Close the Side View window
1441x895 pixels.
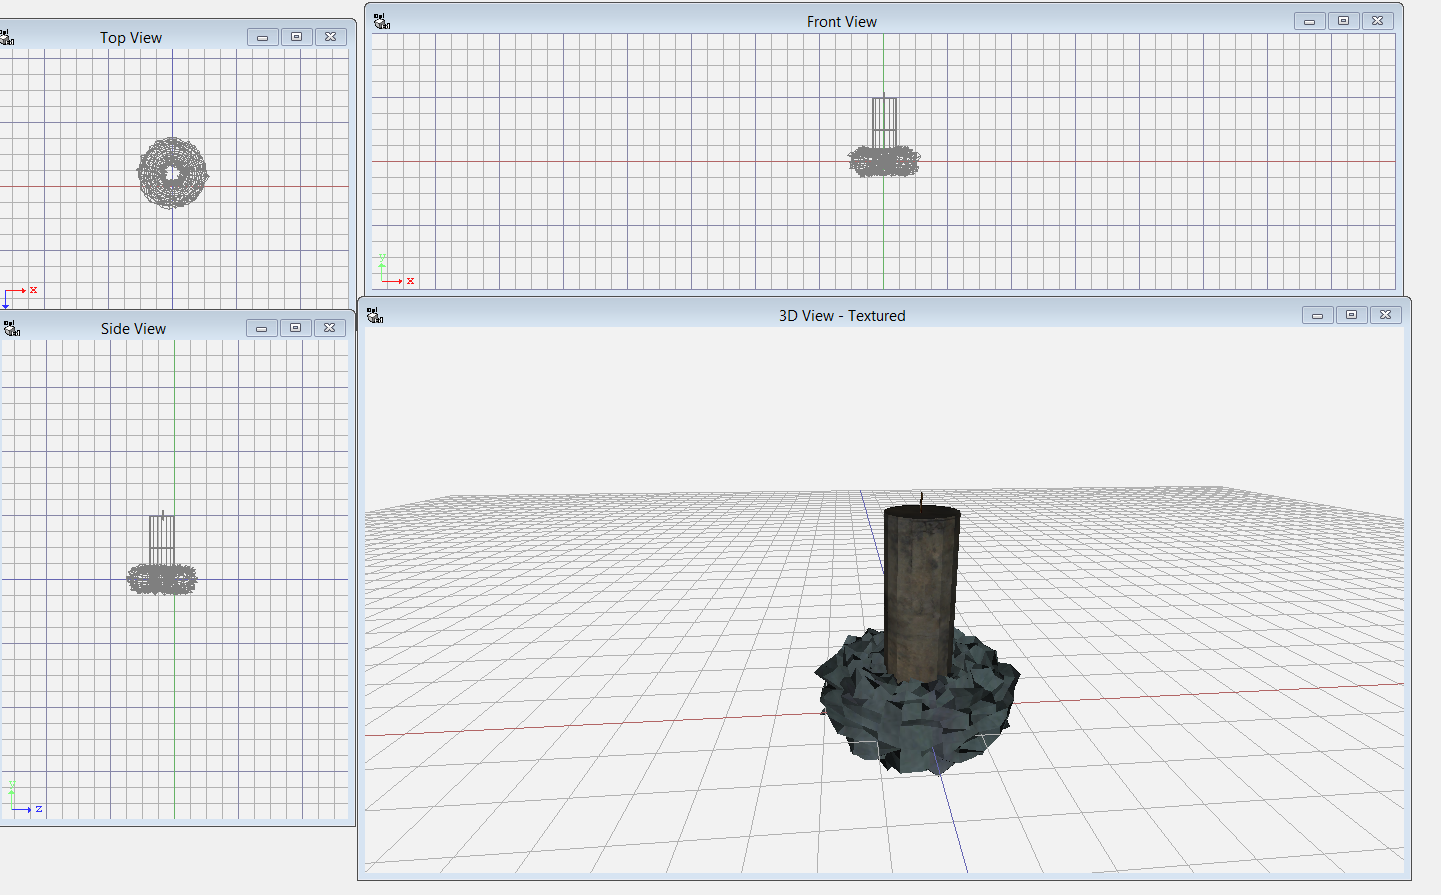pos(329,328)
